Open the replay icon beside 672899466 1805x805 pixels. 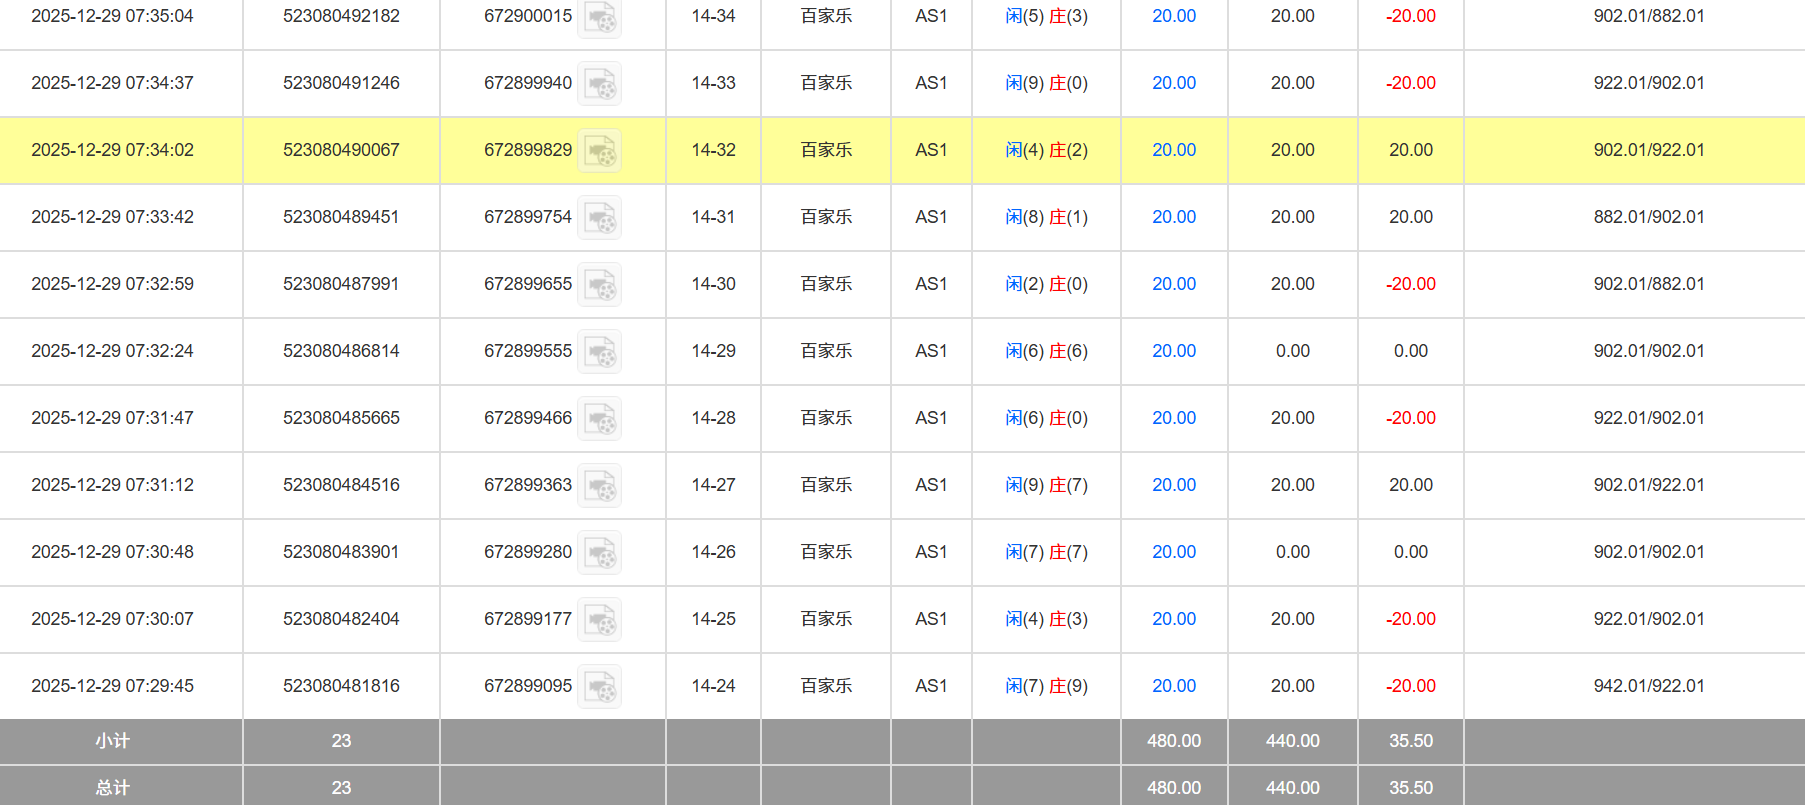600,419
